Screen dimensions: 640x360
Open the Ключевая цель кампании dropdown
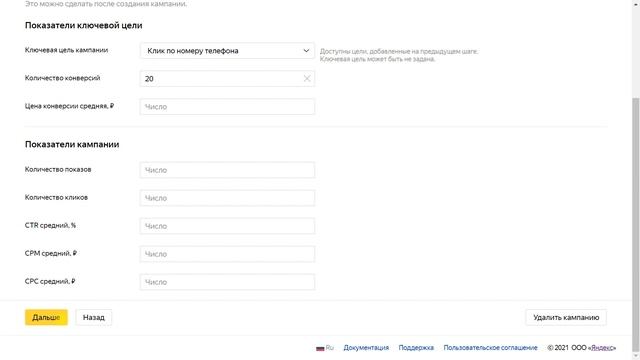tap(227, 51)
